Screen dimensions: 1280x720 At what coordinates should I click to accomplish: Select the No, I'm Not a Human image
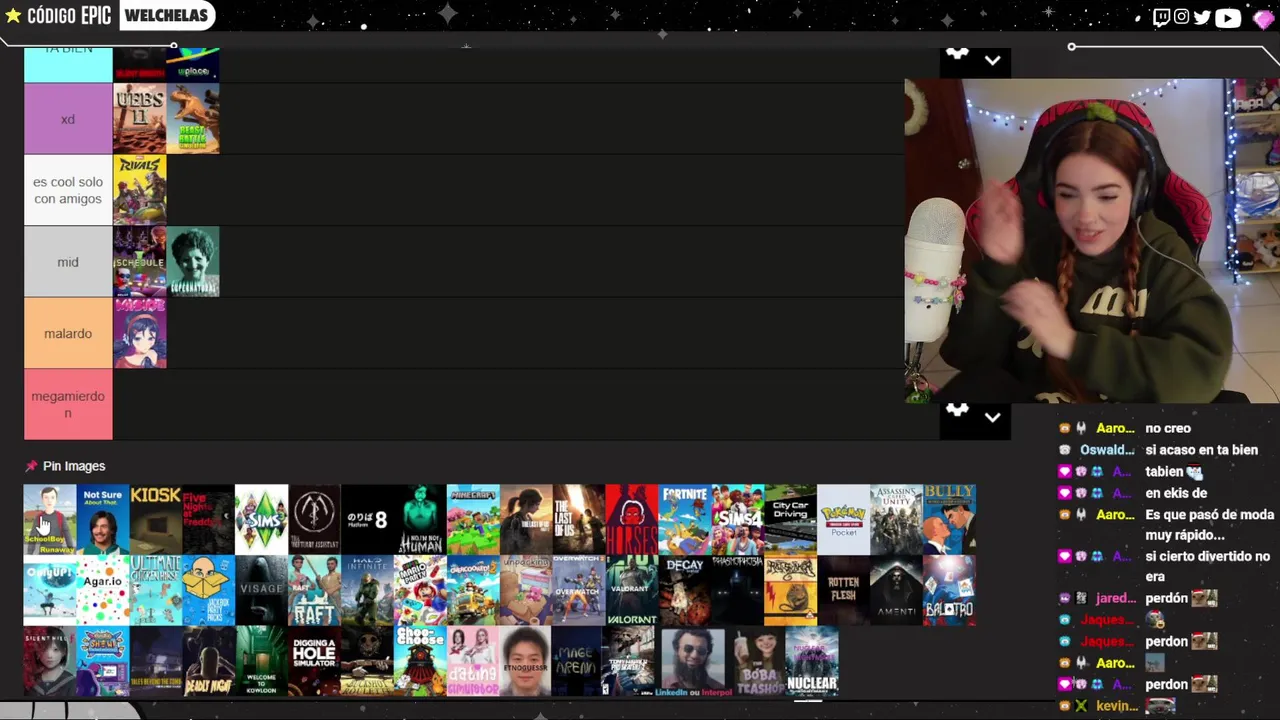pos(420,519)
